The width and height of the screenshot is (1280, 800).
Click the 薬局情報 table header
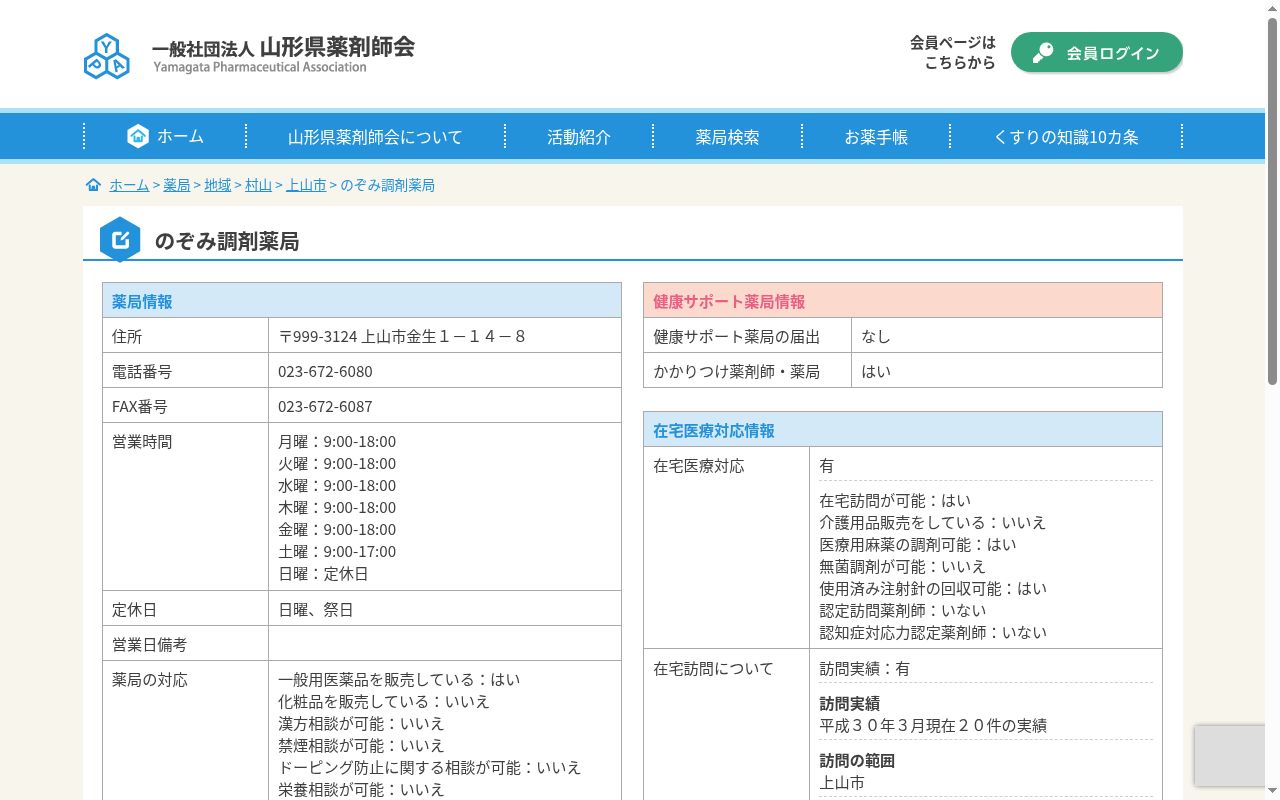[362, 301]
